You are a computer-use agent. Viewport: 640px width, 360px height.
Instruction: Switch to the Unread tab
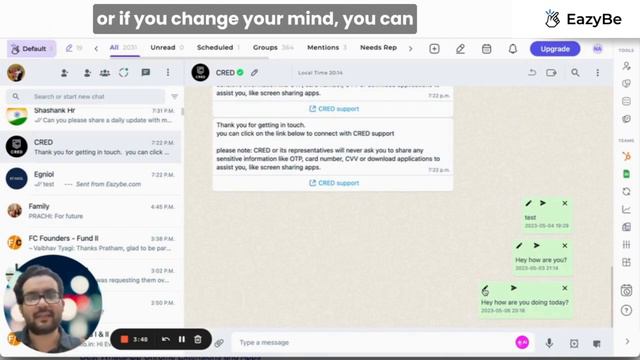(x=167, y=48)
